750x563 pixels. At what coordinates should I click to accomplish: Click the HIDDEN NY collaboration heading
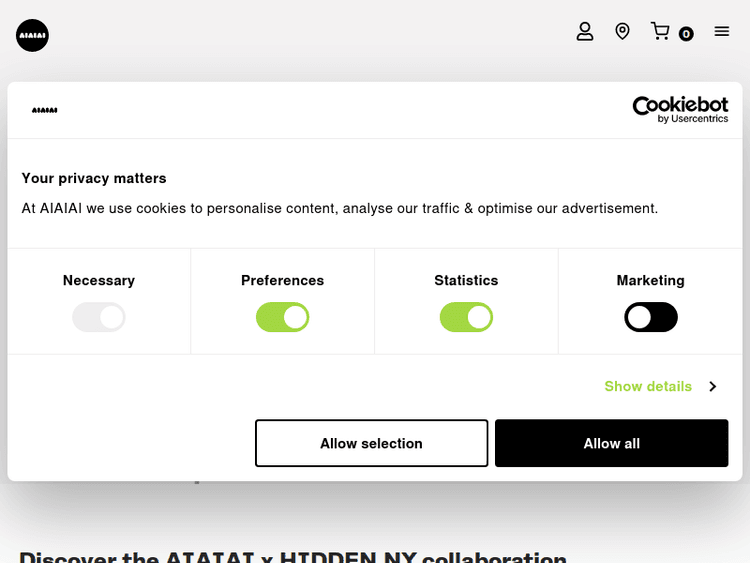[x=293, y=555]
